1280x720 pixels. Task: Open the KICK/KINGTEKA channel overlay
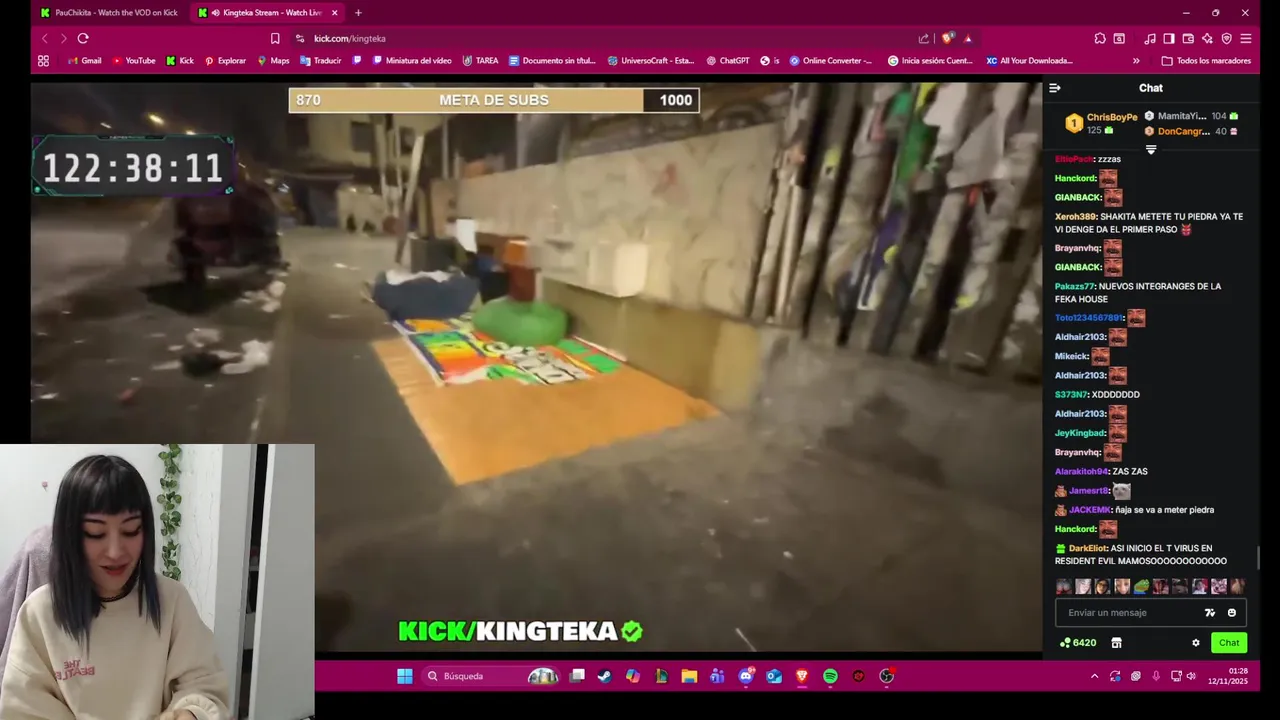(520, 631)
